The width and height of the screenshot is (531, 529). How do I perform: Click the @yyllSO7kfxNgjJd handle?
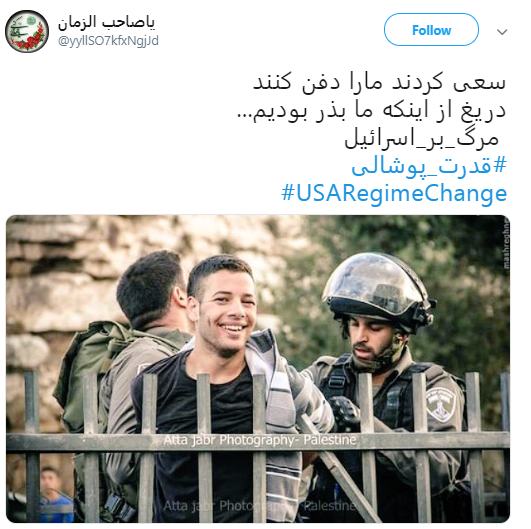point(108,41)
